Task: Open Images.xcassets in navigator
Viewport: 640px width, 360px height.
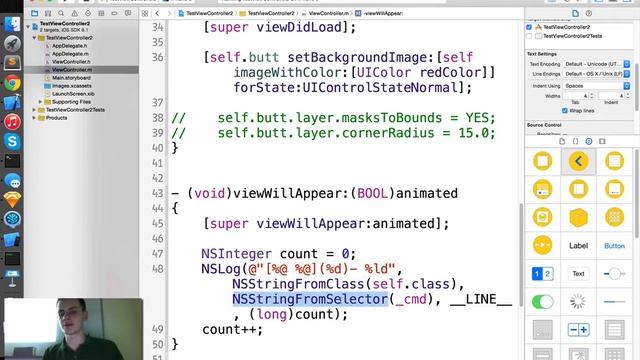Action: tap(71, 86)
